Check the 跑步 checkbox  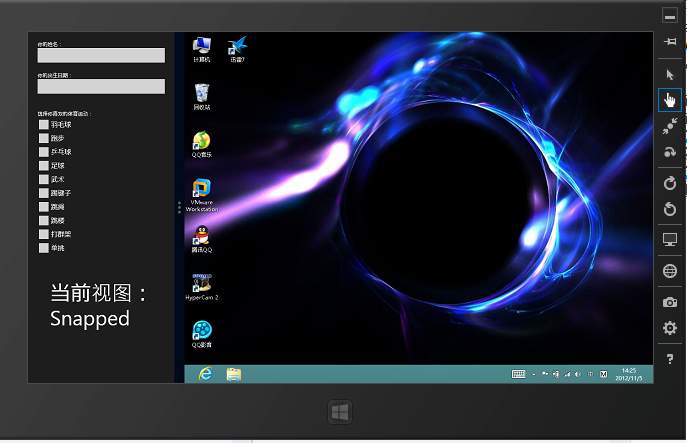click(x=44, y=138)
